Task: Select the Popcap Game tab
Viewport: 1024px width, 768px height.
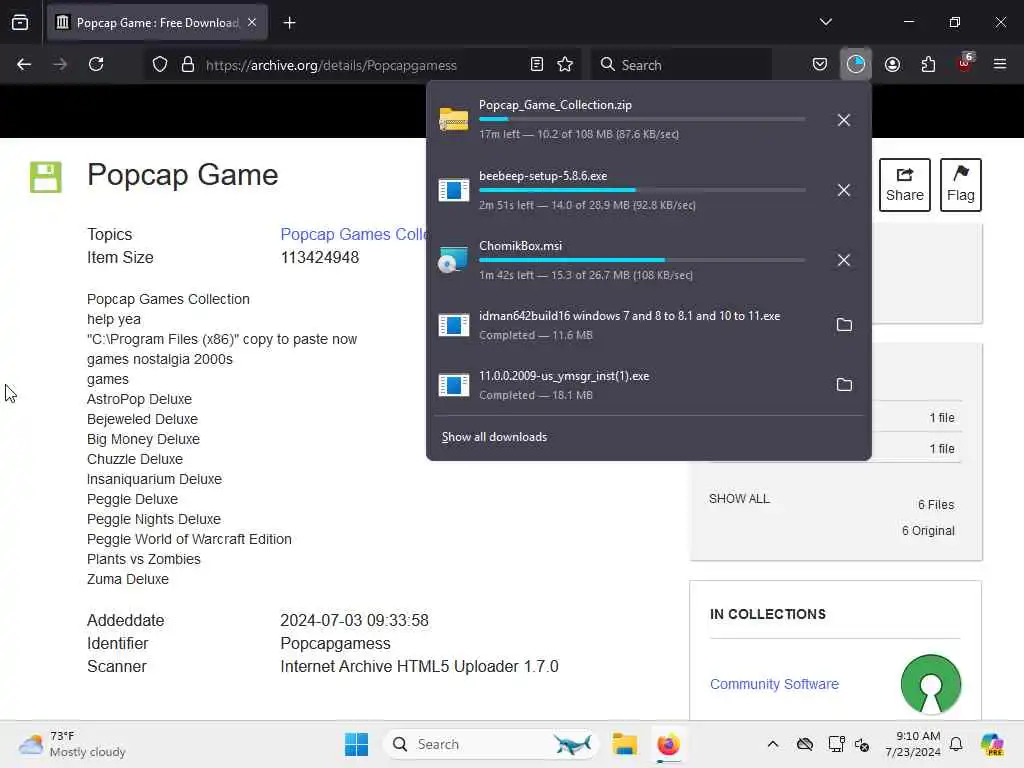Action: [157, 23]
